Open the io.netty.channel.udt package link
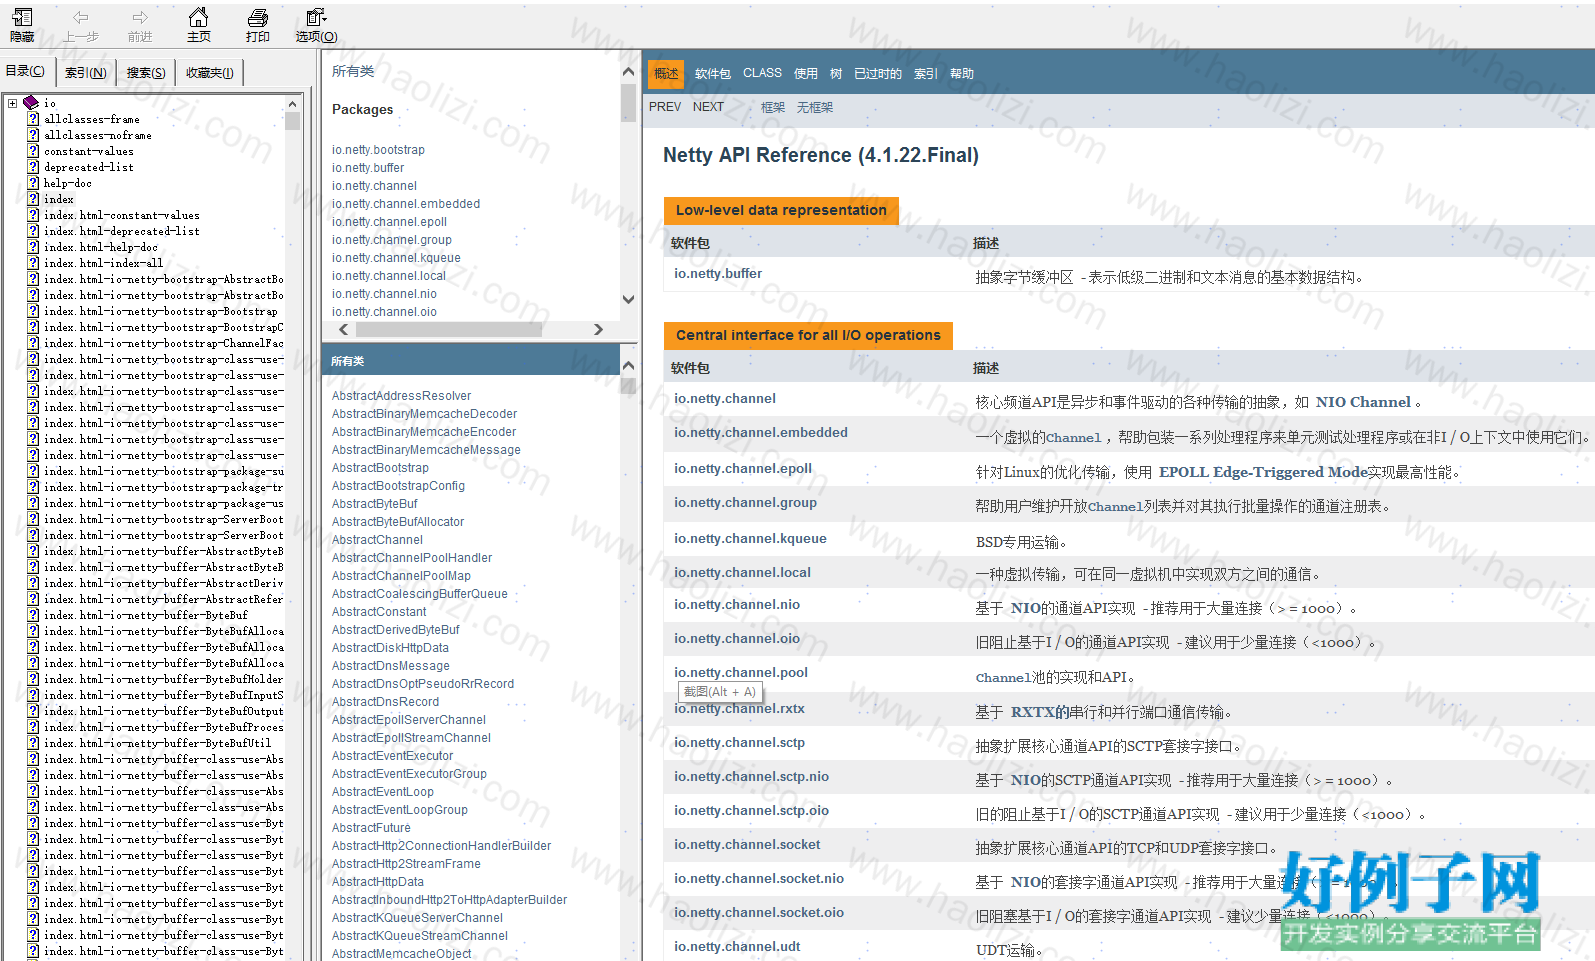The width and height of the screenshot is (1595, 961). click(737, 946)
